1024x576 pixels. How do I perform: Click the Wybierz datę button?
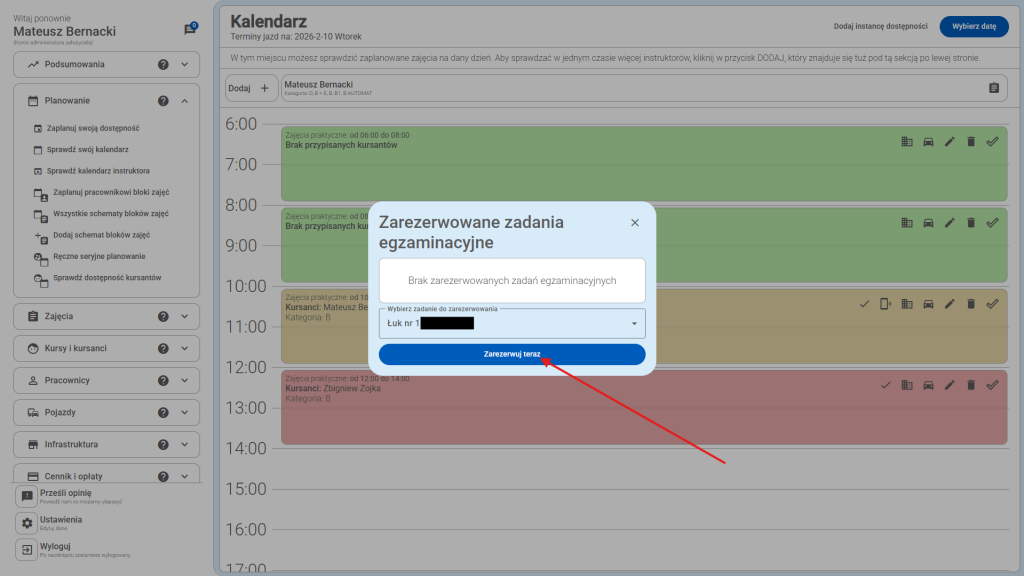click(x=974, y=27)
